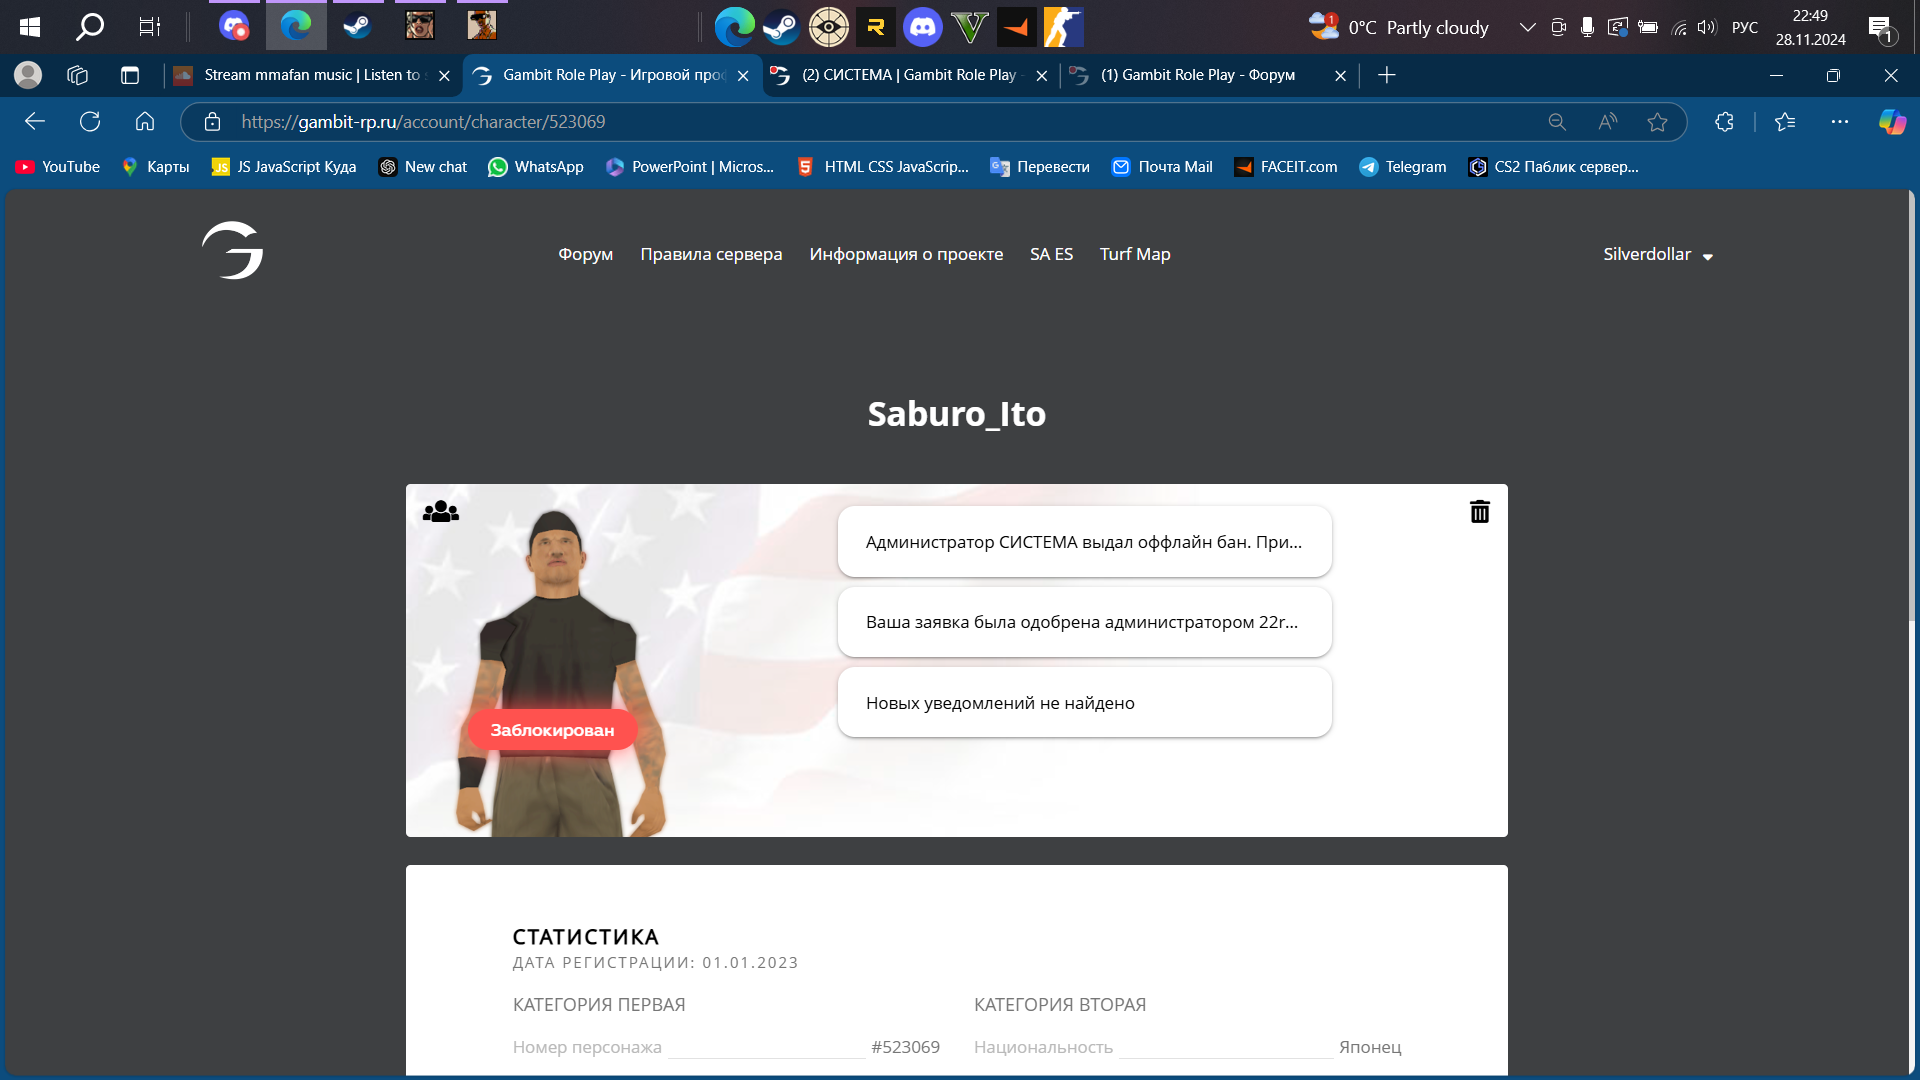Open the browser extensions puzzle icon
The height and width of the screenshot is (1080, 1920).
point(1724,122)
